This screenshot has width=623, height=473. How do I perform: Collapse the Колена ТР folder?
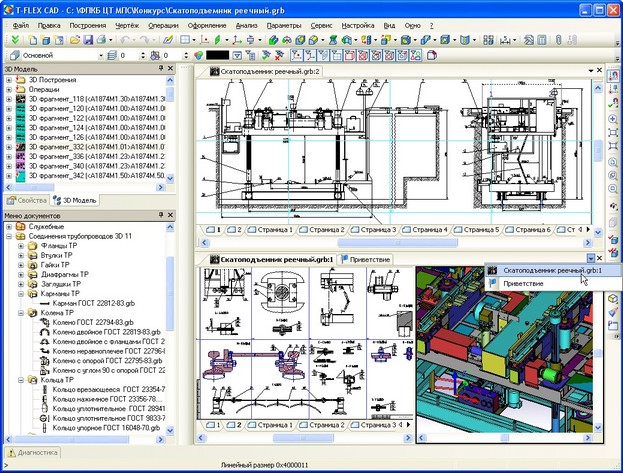click(x=21, y=313)
